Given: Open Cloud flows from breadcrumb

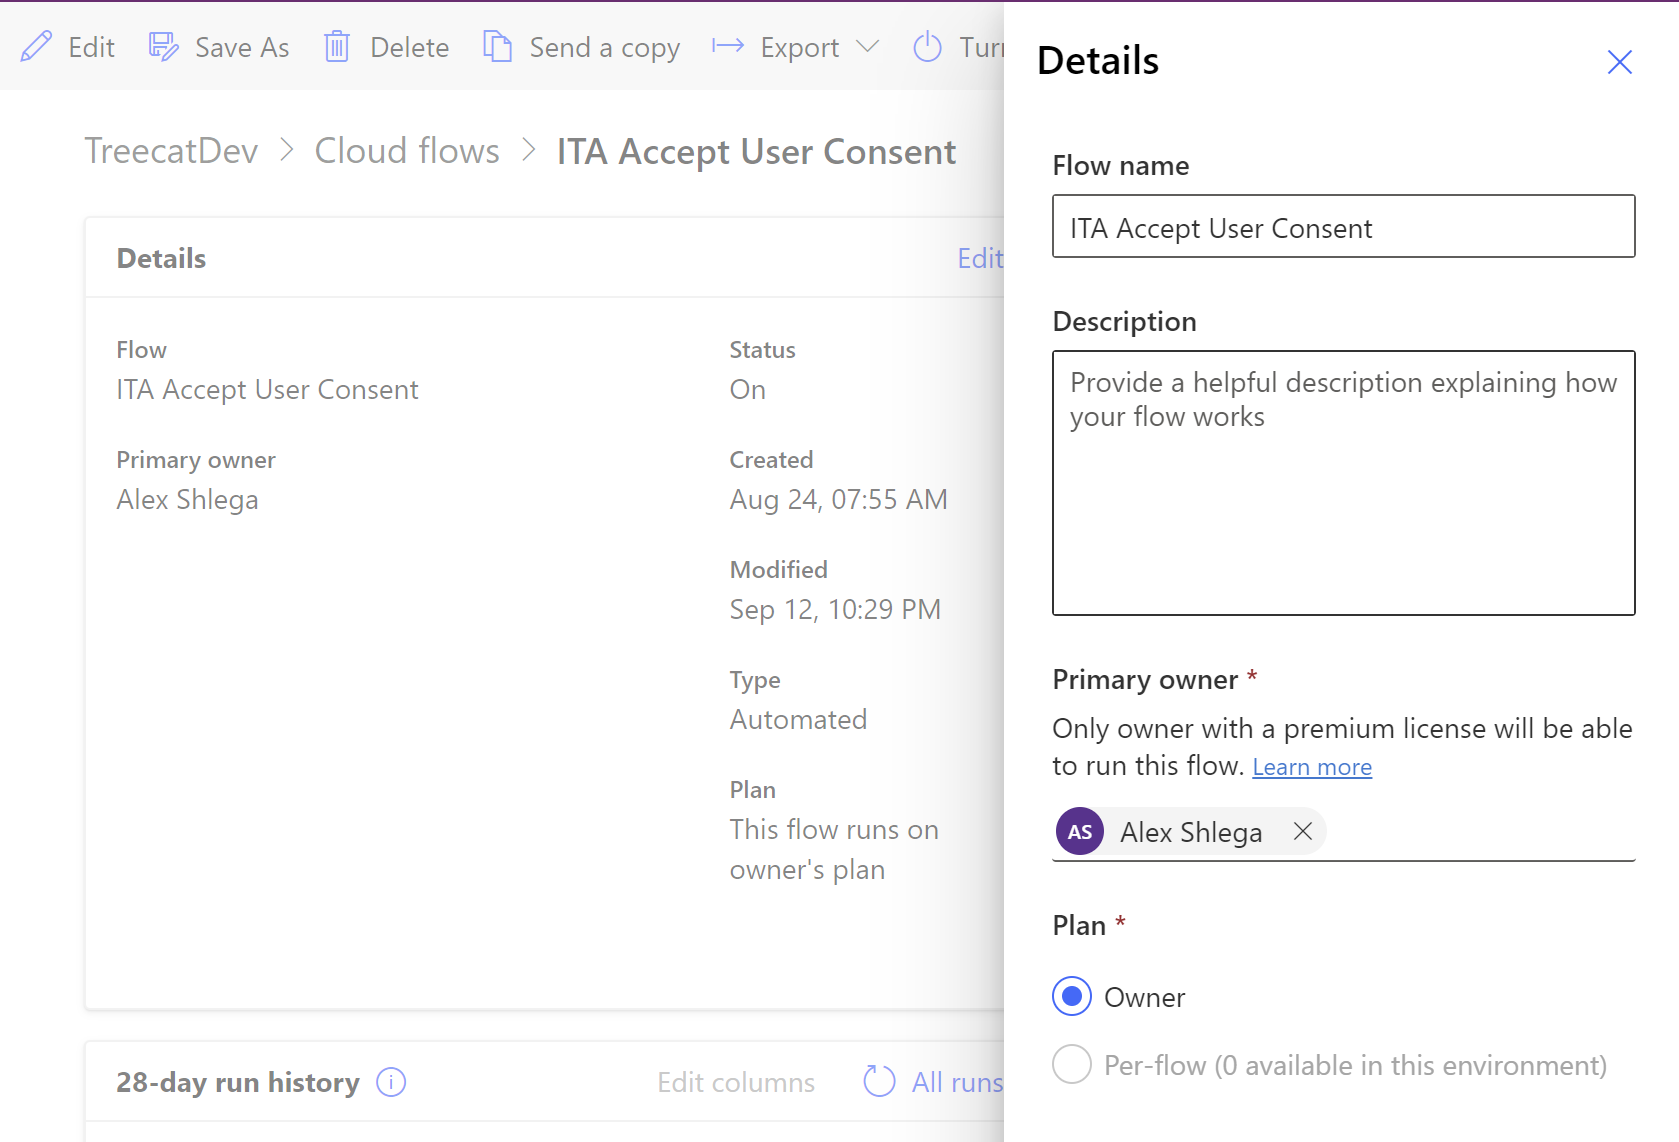Looking at the screenshot, I should [407, 151].
